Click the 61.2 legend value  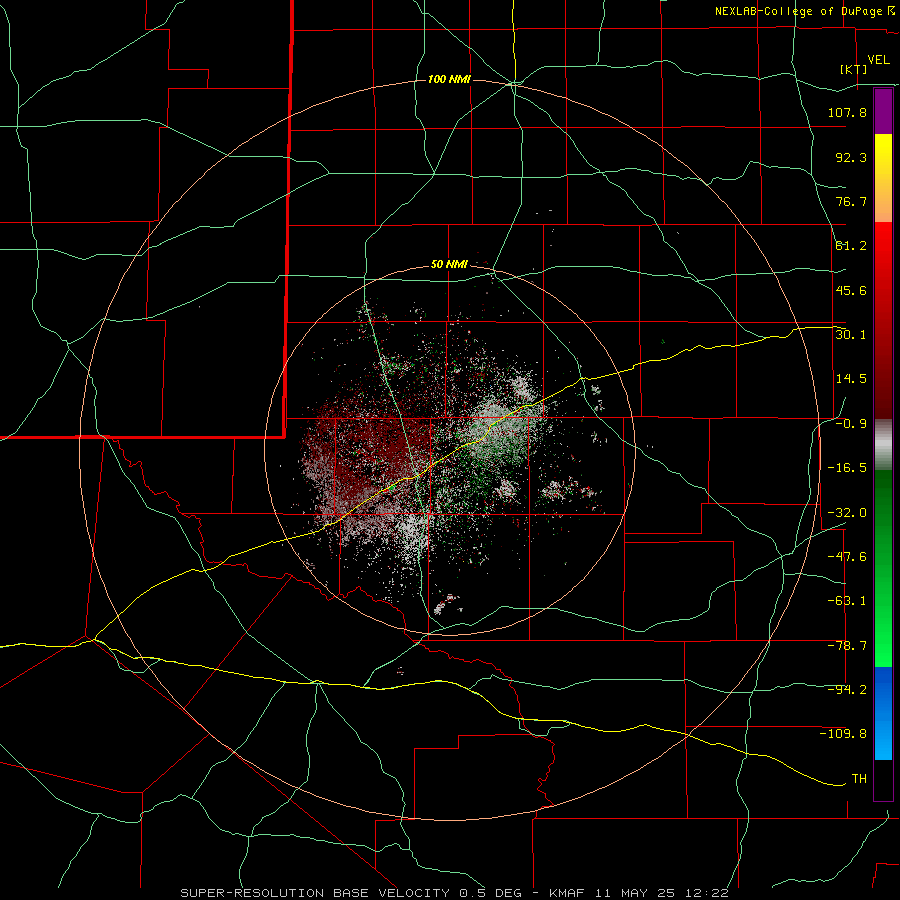(851, 246)
